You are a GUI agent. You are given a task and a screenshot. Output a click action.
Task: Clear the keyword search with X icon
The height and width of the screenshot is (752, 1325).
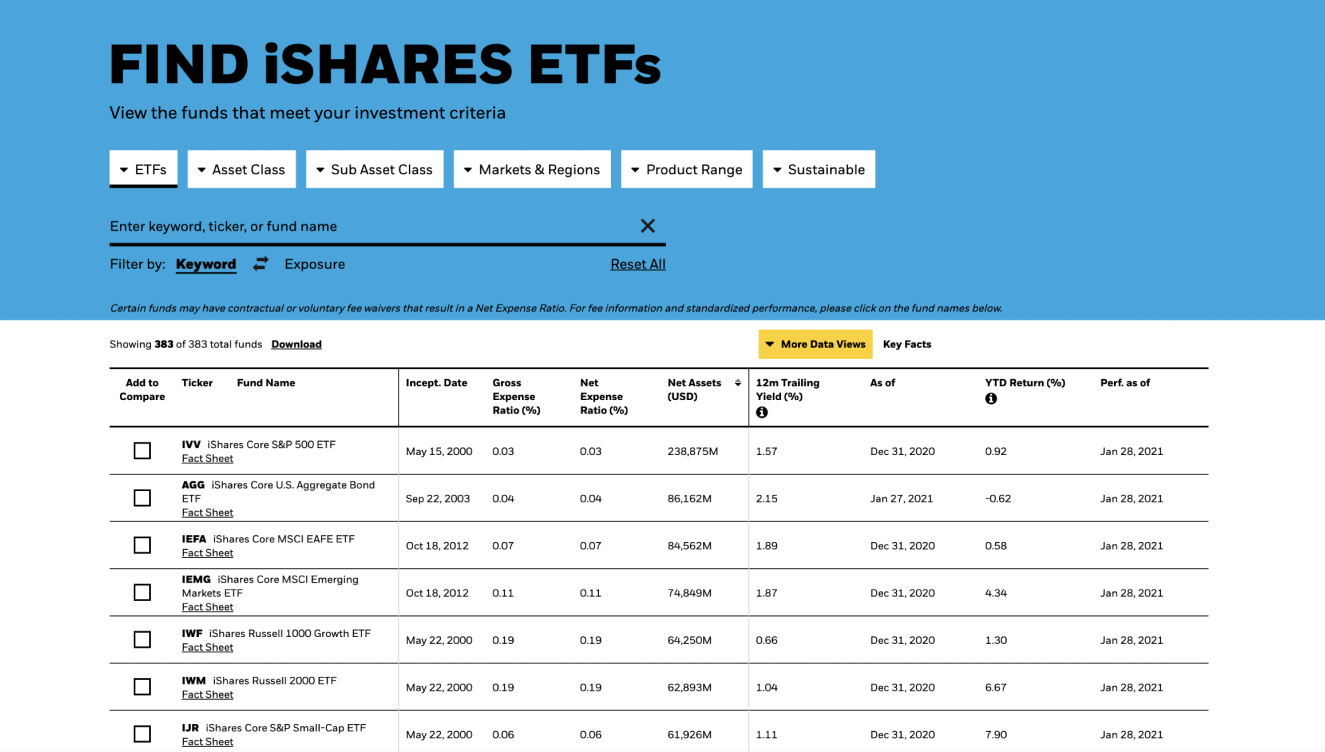click(648, 226)
